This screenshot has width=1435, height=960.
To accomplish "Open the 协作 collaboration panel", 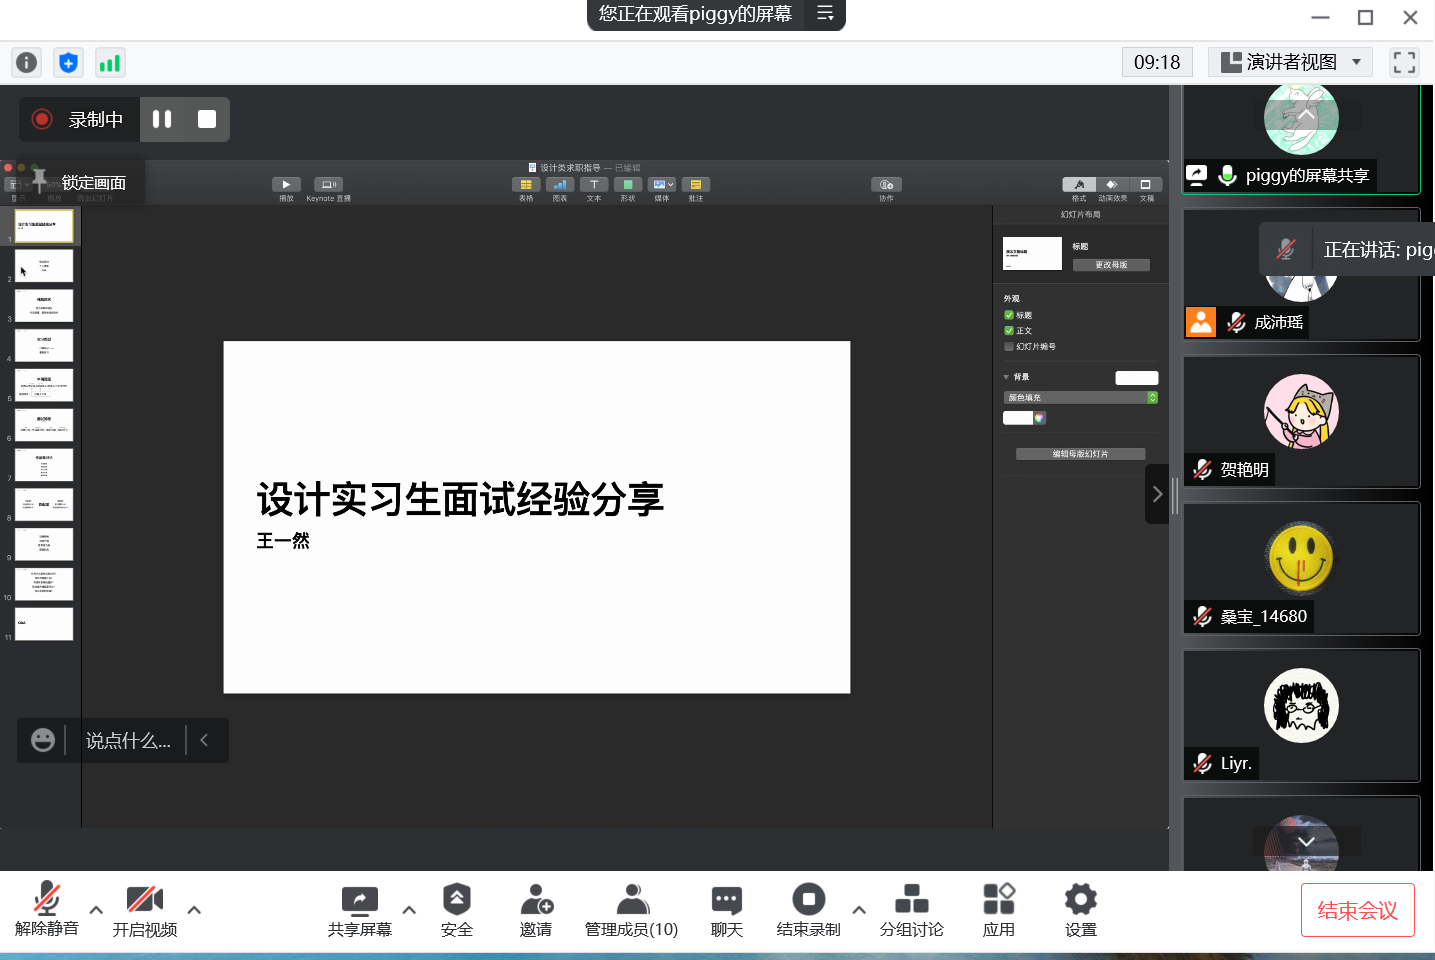I will click(886, 184).
